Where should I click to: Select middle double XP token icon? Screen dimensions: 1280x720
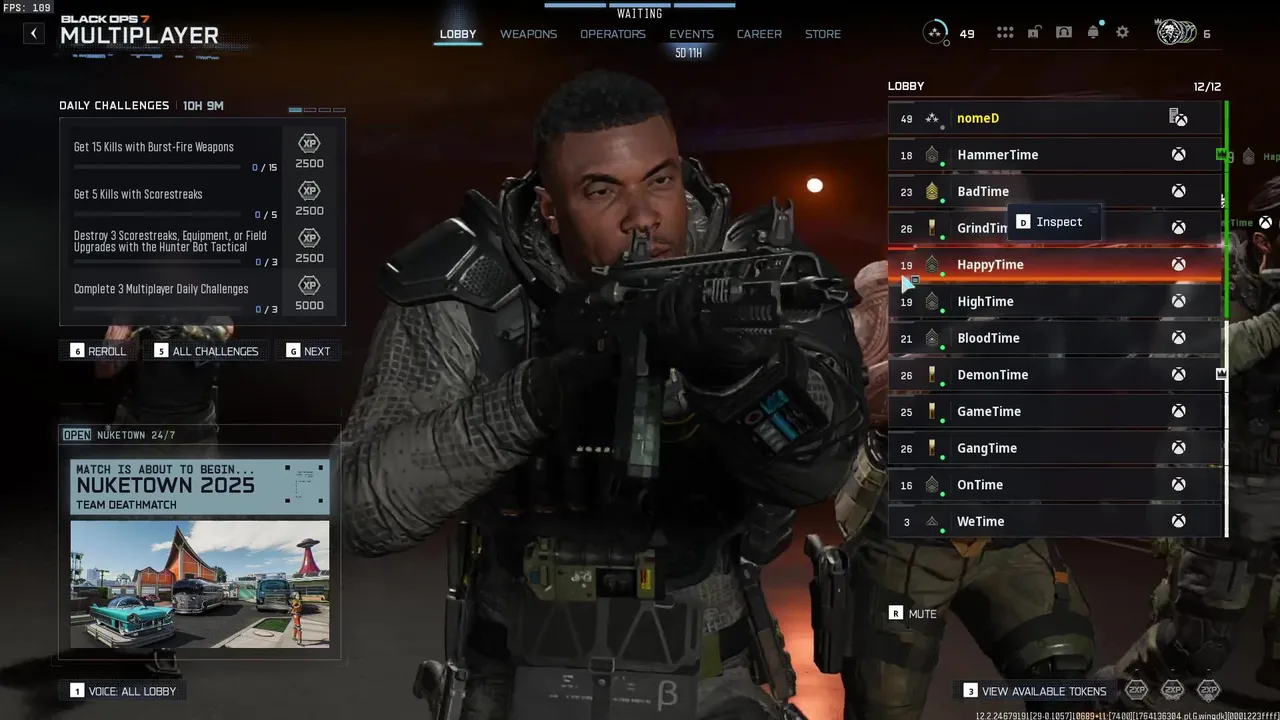1172,690
